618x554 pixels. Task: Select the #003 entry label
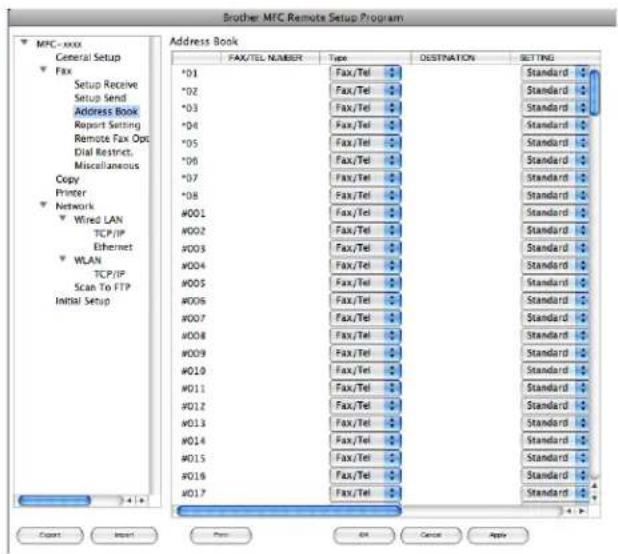coord(194,248)
